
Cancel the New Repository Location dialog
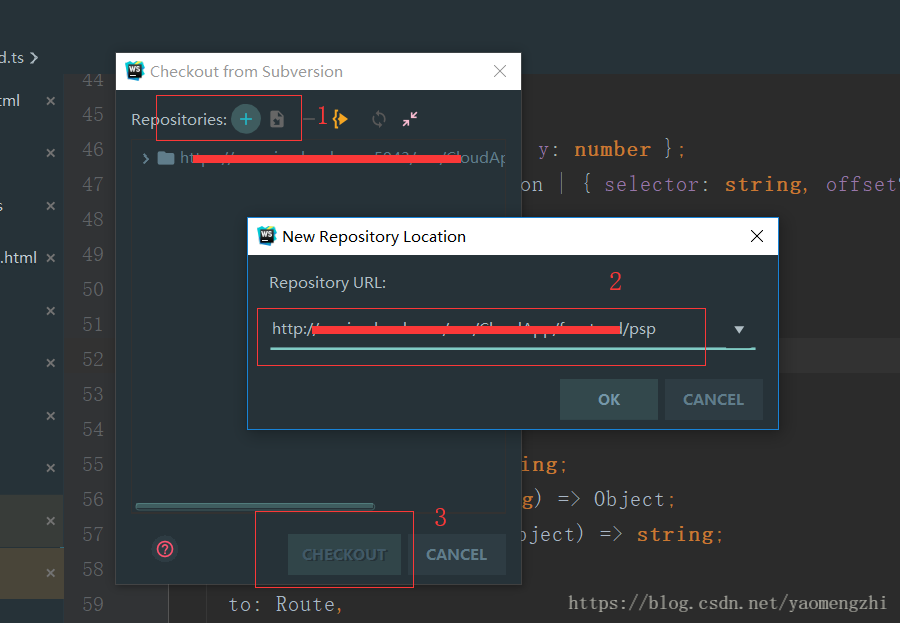pos(713,400)
